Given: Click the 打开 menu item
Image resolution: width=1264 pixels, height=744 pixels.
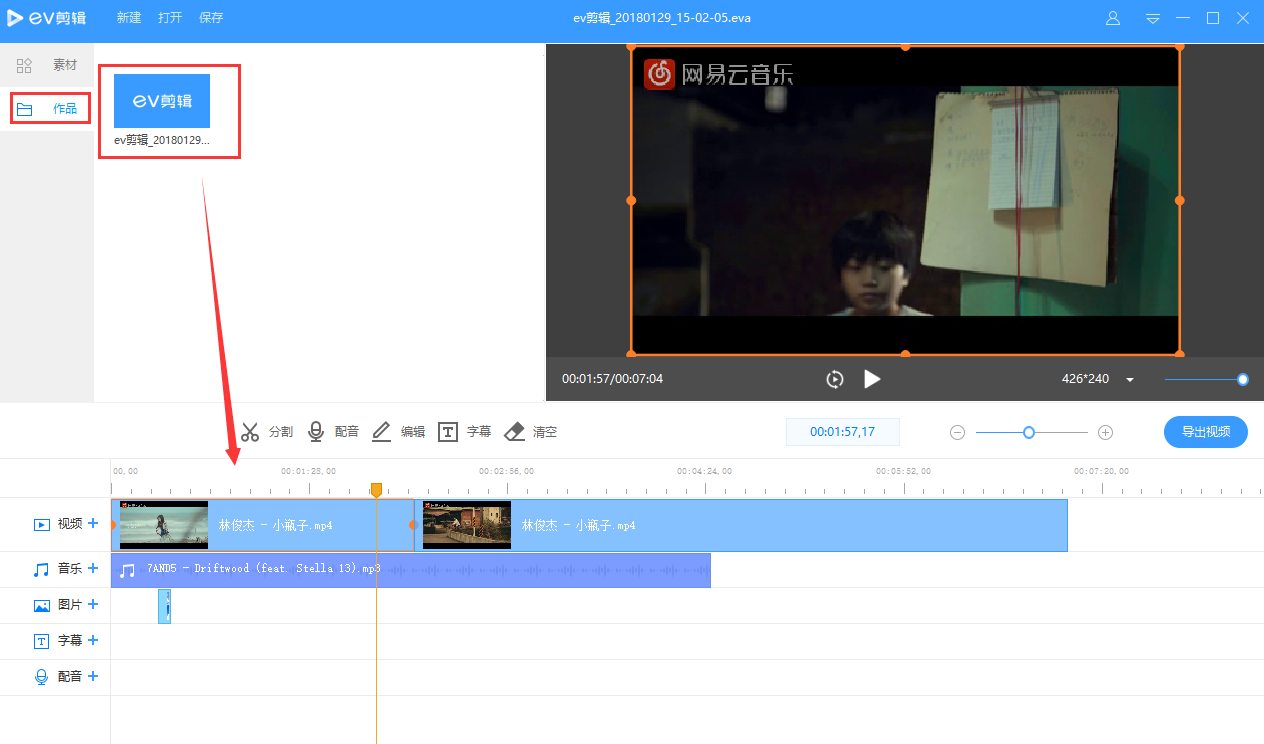Looking at the screenshot, I should coord(170,18).
